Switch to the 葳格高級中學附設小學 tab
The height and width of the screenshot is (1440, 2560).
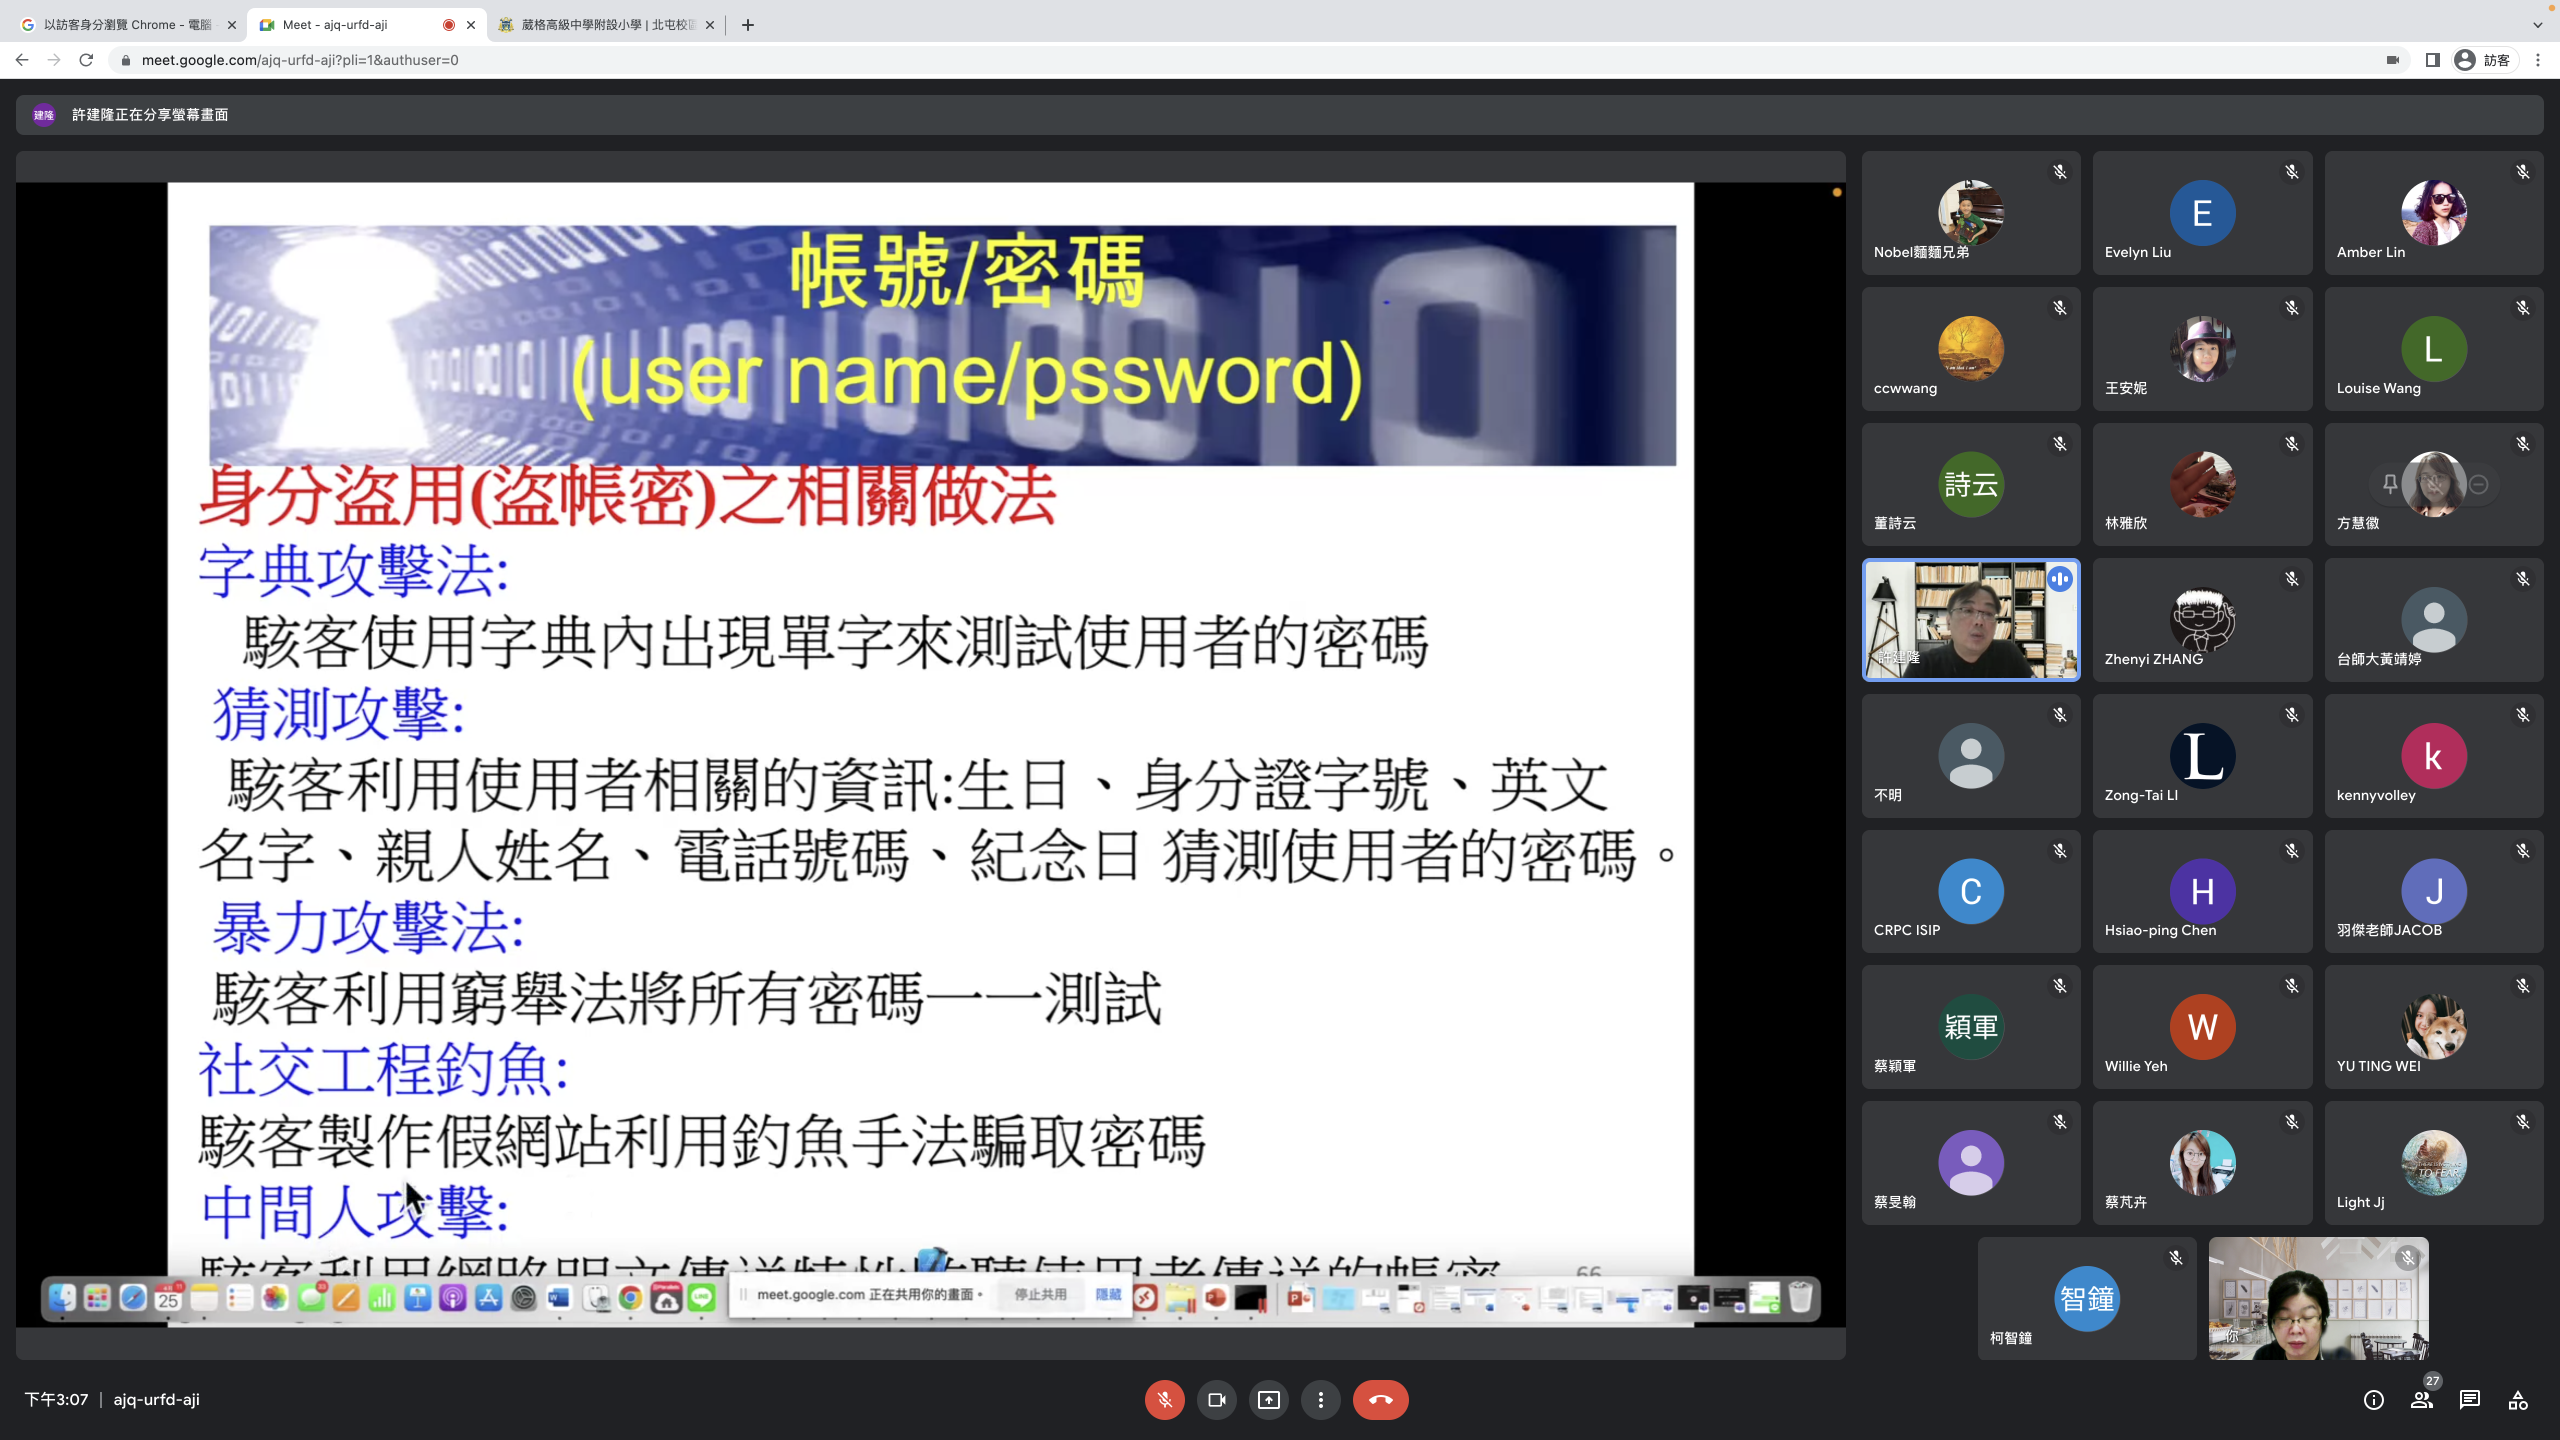click(606, 24)
